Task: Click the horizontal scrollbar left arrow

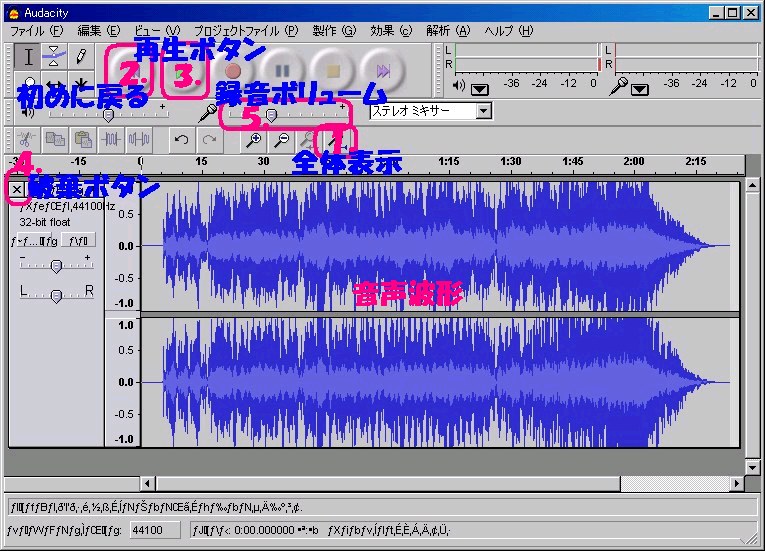Action: click(x=148, y=484)
